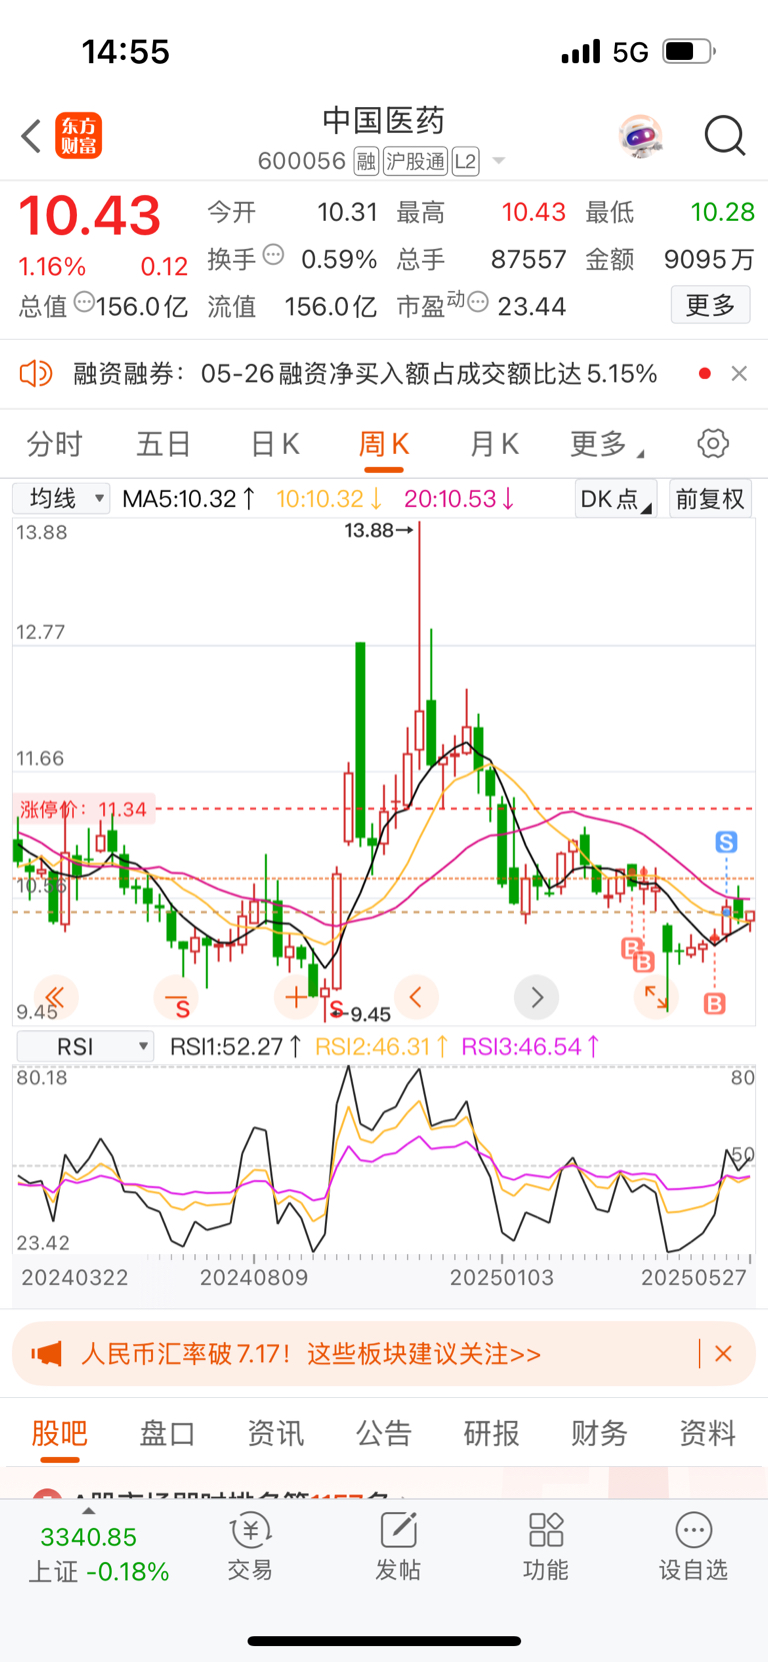Tap the blue S sell marker
Screen dimensions: 768x1663
726,842
